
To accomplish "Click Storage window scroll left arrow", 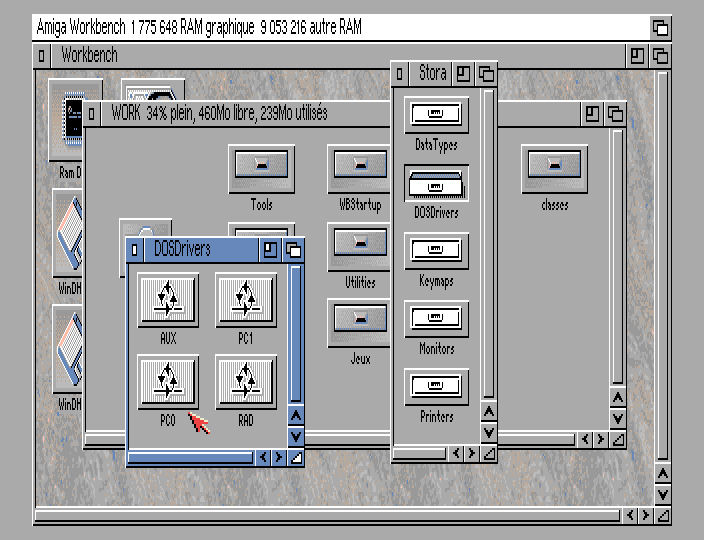I will [456, 453].
